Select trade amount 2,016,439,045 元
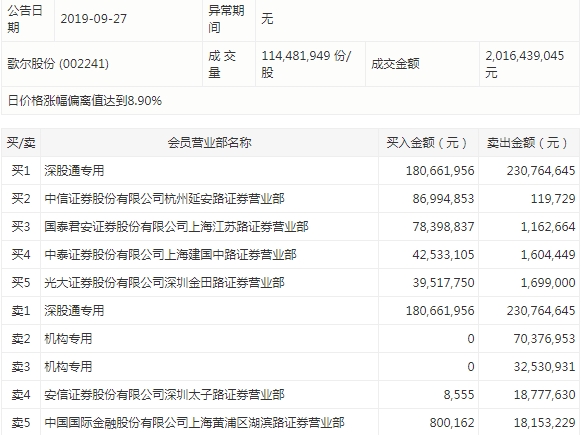This screenshot has height=435, width=583. (x=525, y=64)
